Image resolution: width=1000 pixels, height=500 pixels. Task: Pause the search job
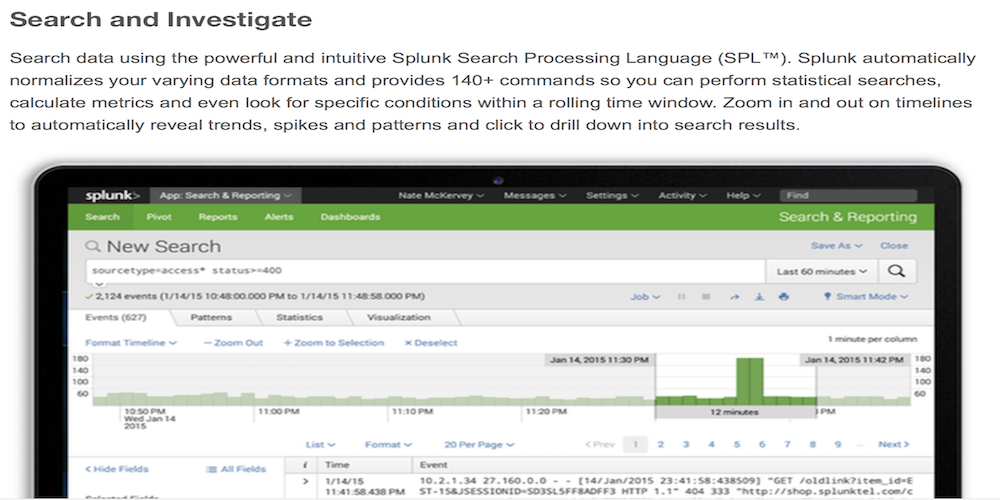[x=682, y=297]
